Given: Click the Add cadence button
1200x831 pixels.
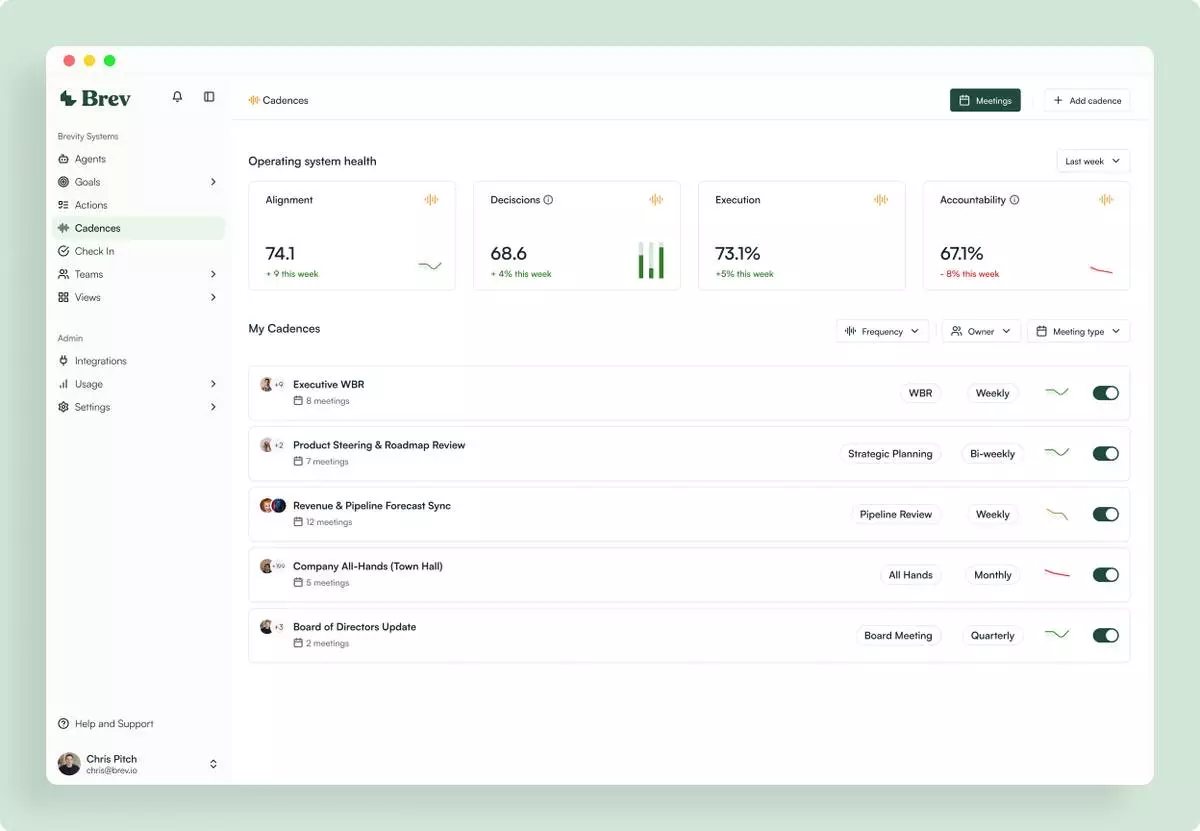Looking at the screenshot, I should [1087, 100].
